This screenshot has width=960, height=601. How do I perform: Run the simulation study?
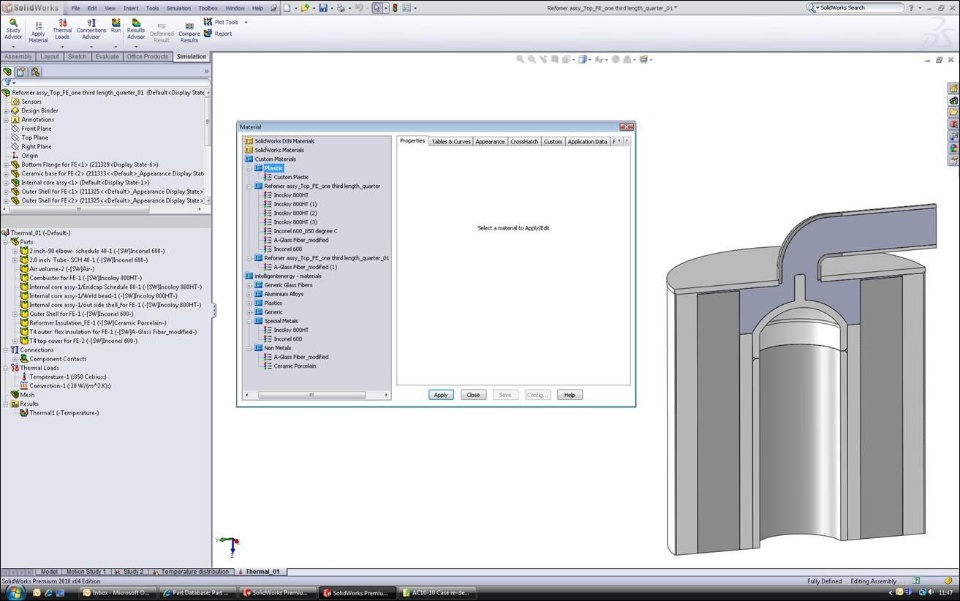116,26
